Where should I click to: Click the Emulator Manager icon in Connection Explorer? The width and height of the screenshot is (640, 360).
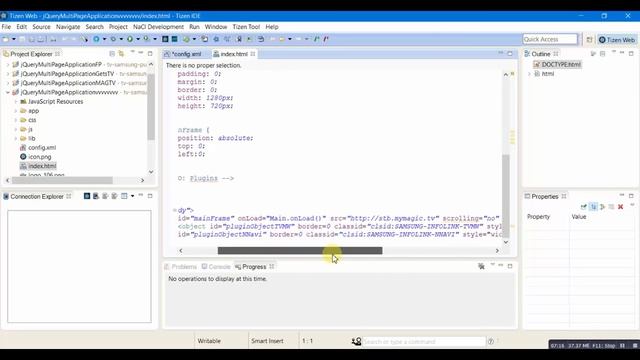click(87, 196)
